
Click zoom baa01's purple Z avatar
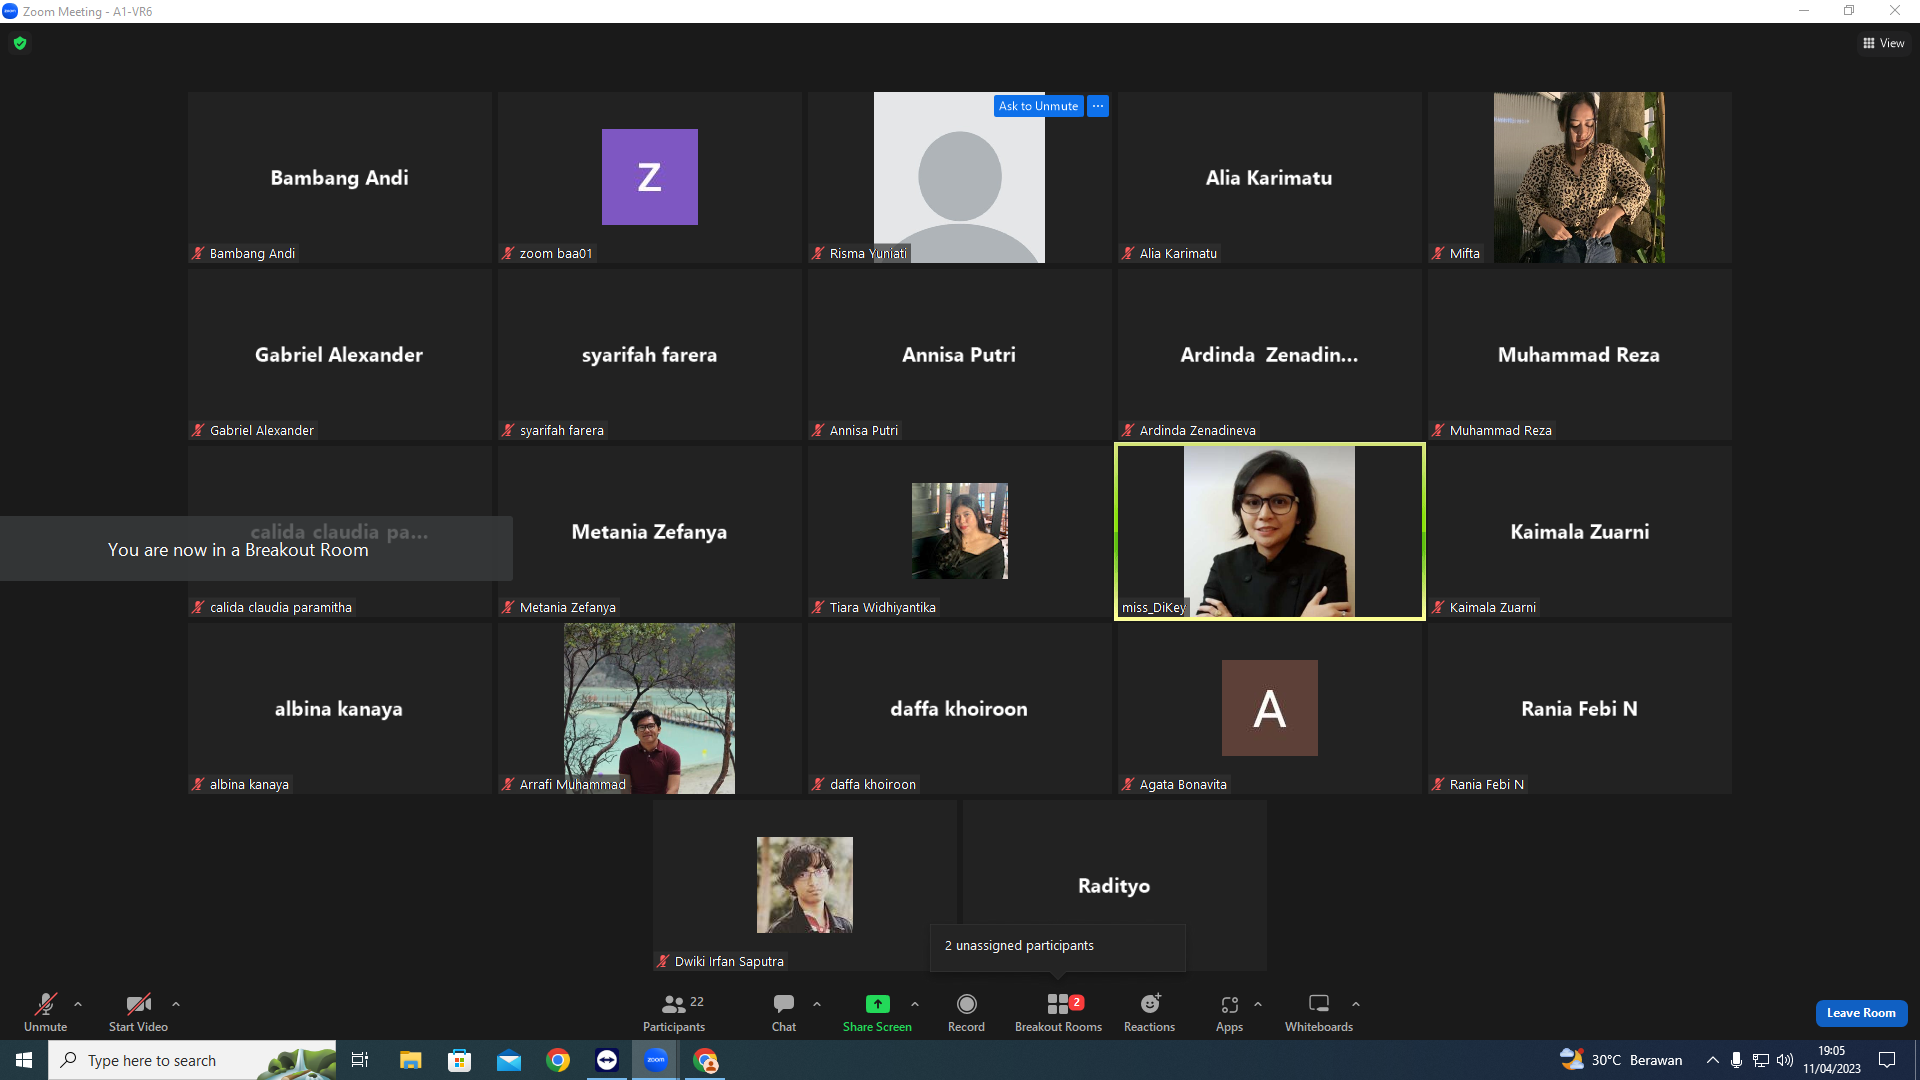(649, 177)
